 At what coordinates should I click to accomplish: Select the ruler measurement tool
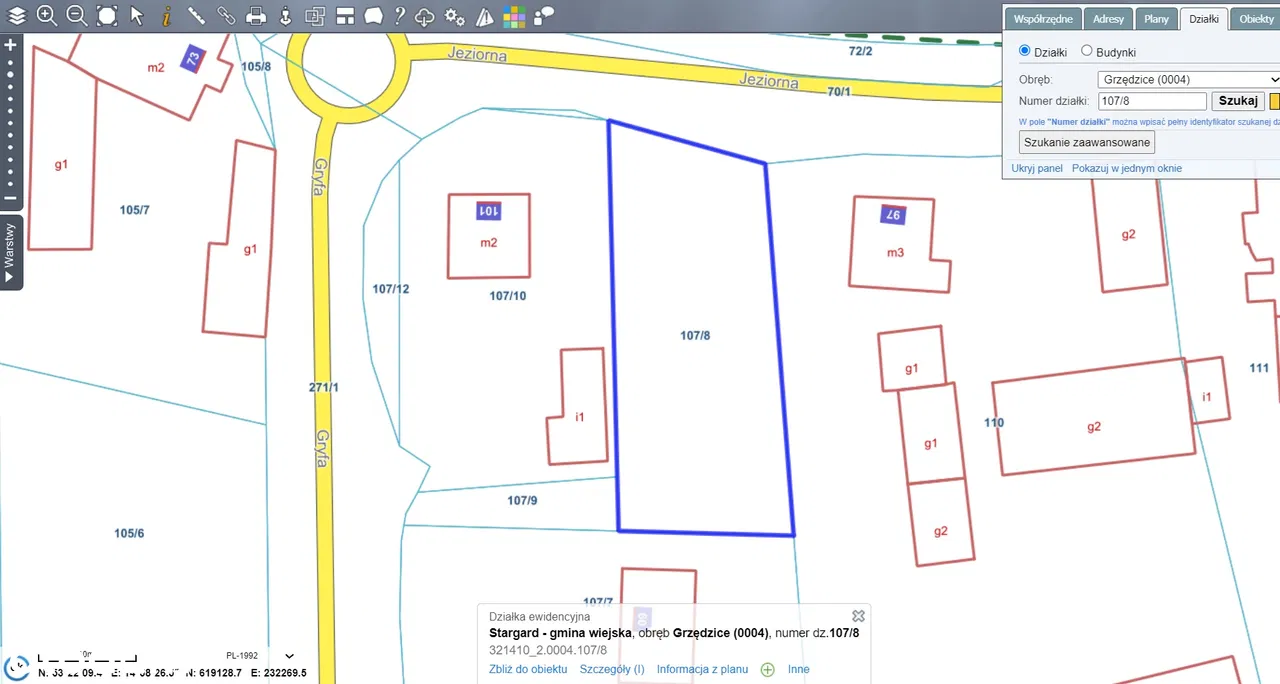(x=196, y=15)
